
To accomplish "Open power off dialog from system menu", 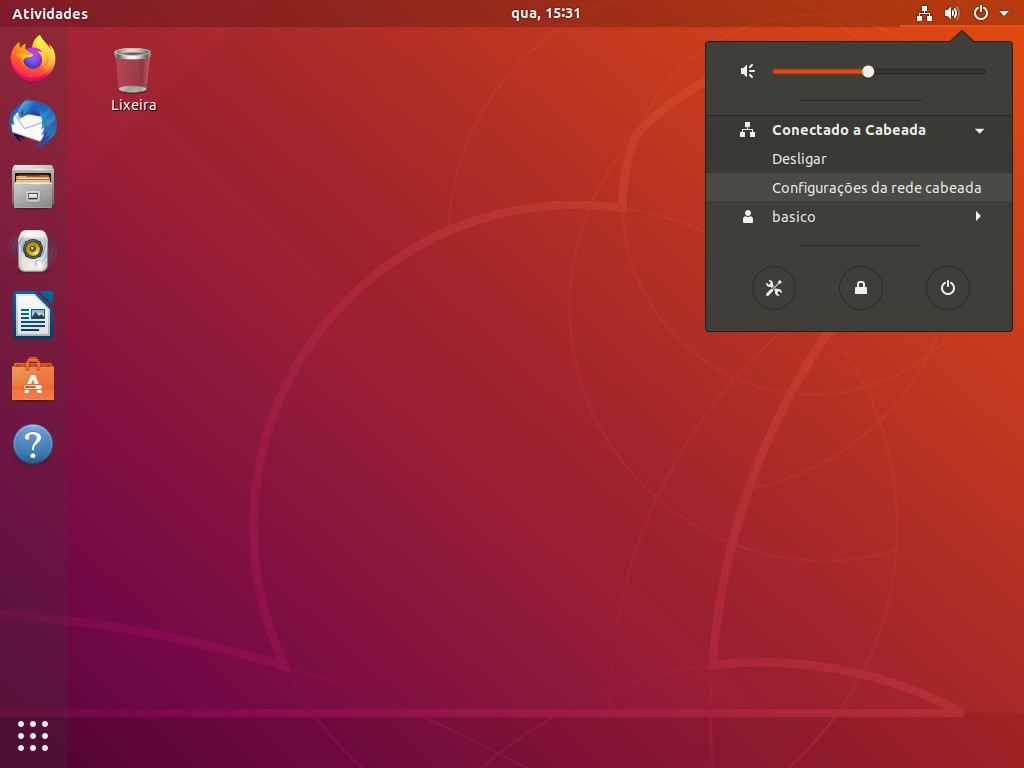I will [x=948, y=288].
